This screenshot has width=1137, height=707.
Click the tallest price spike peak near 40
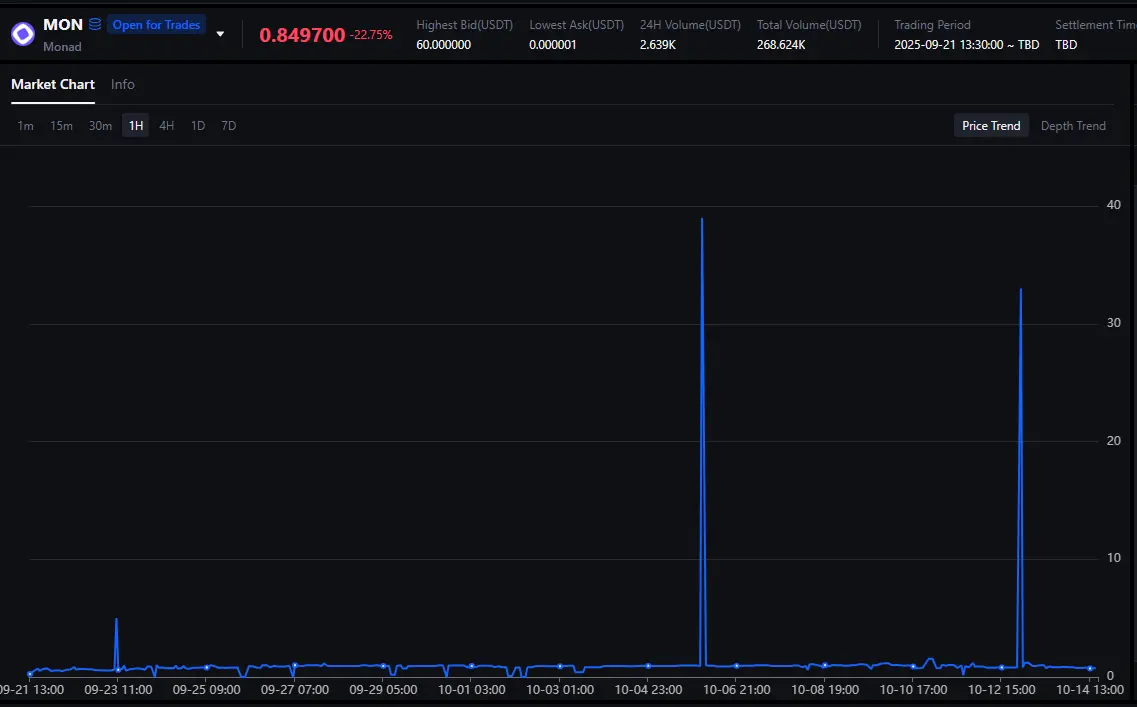[x=702, y=219]
